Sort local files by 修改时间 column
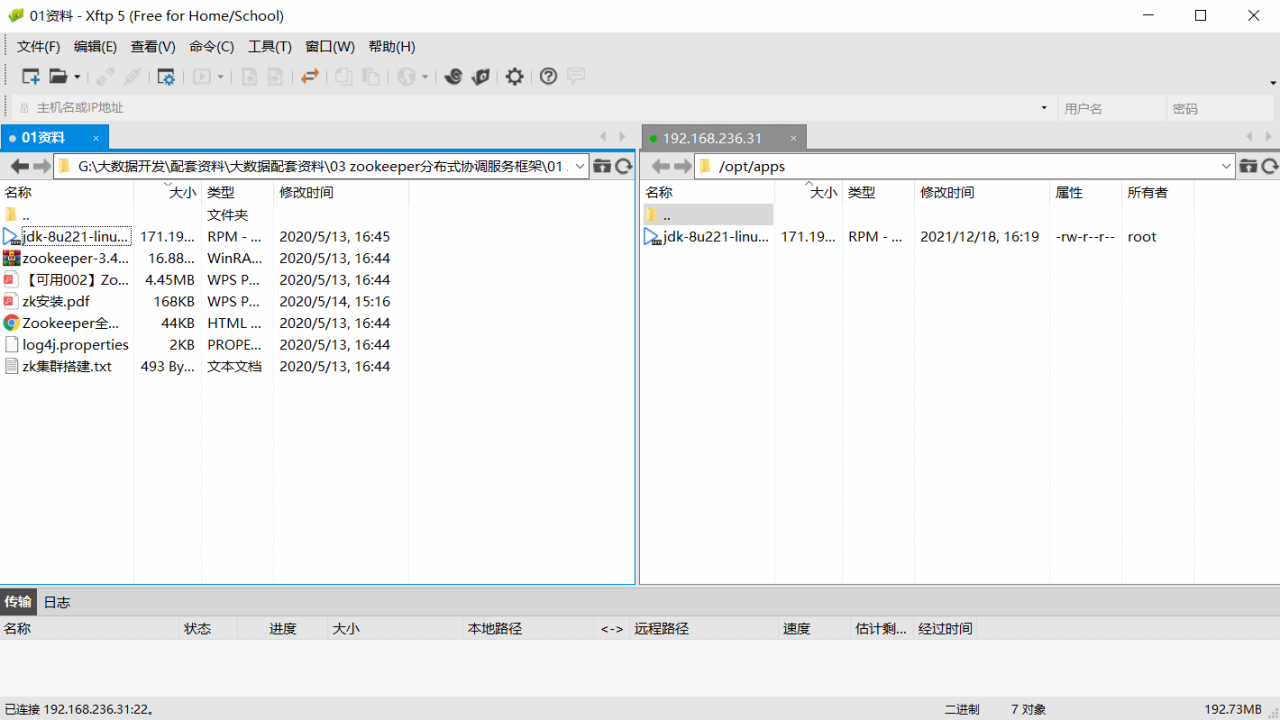Screen dimensions: 1280x720 click(341, 192)
